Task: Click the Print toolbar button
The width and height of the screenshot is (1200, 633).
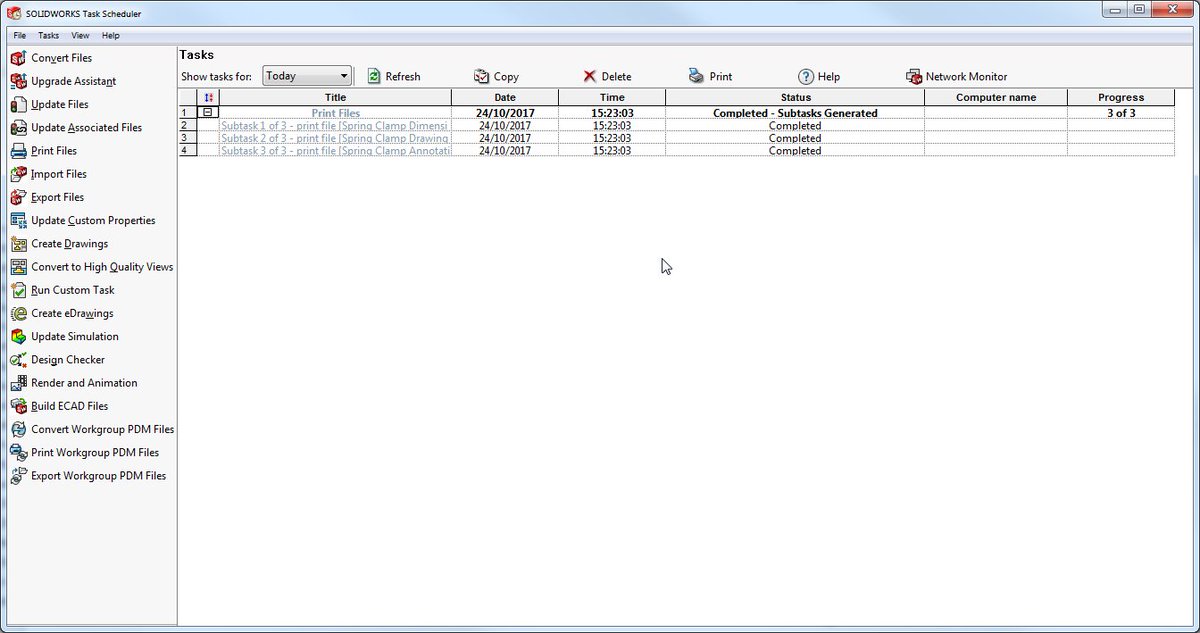Action: coord(710,76)
